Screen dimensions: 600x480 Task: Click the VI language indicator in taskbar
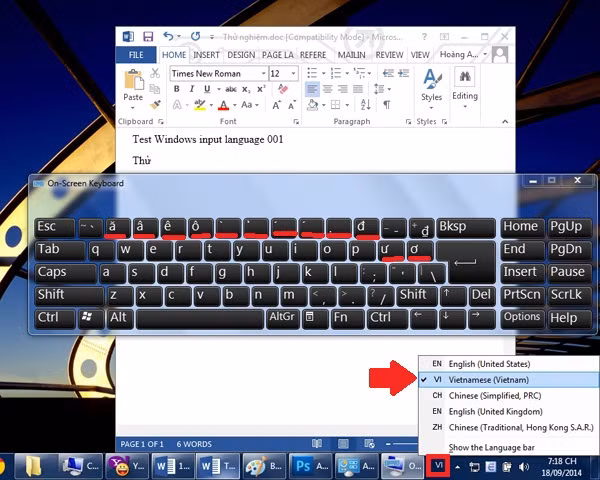438,466
